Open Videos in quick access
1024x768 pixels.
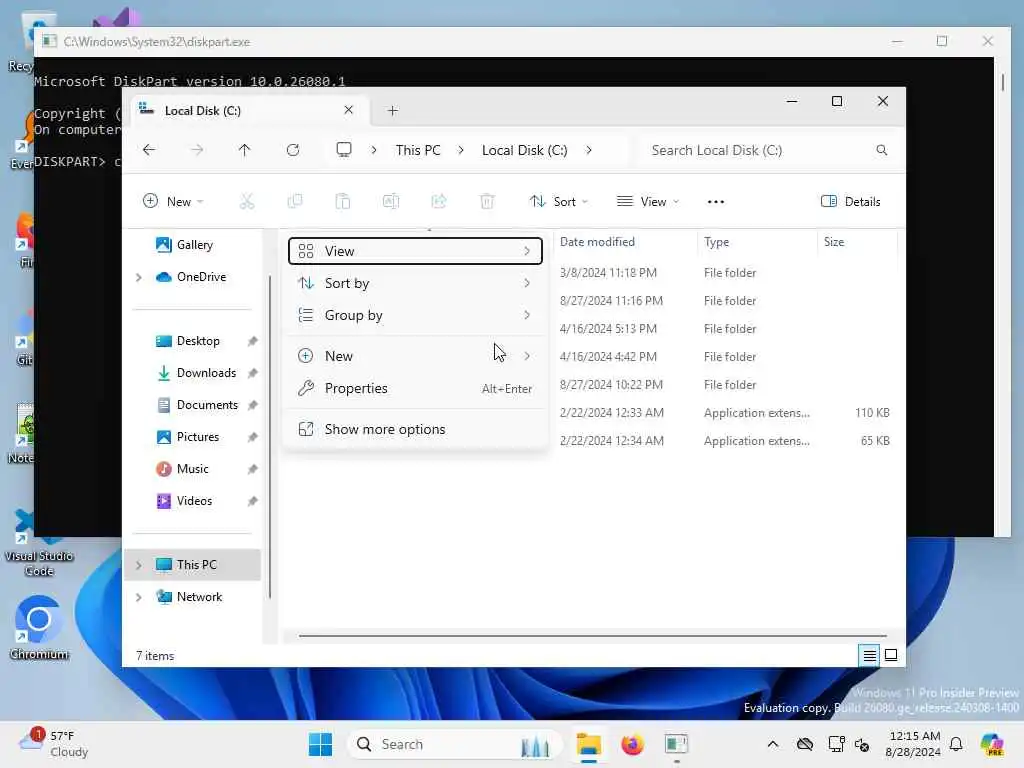pyautogui.click(x=193, y=501)
